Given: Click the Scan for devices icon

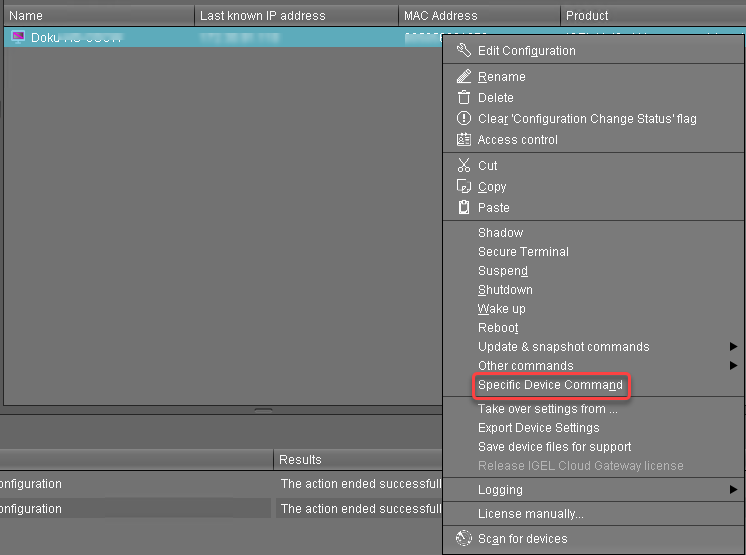Looking at the screenshot, I should [463, 539].
